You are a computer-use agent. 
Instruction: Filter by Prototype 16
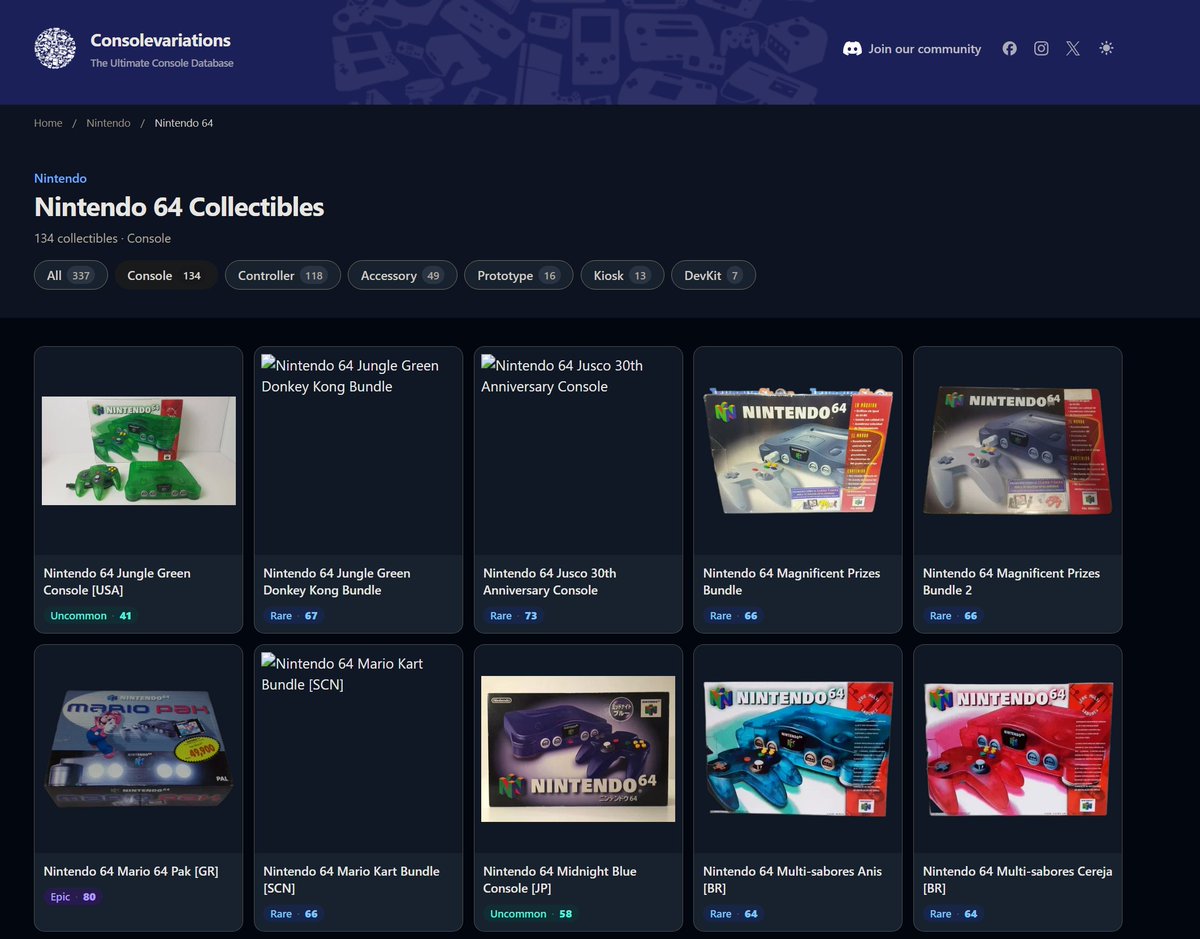(518, 275)
